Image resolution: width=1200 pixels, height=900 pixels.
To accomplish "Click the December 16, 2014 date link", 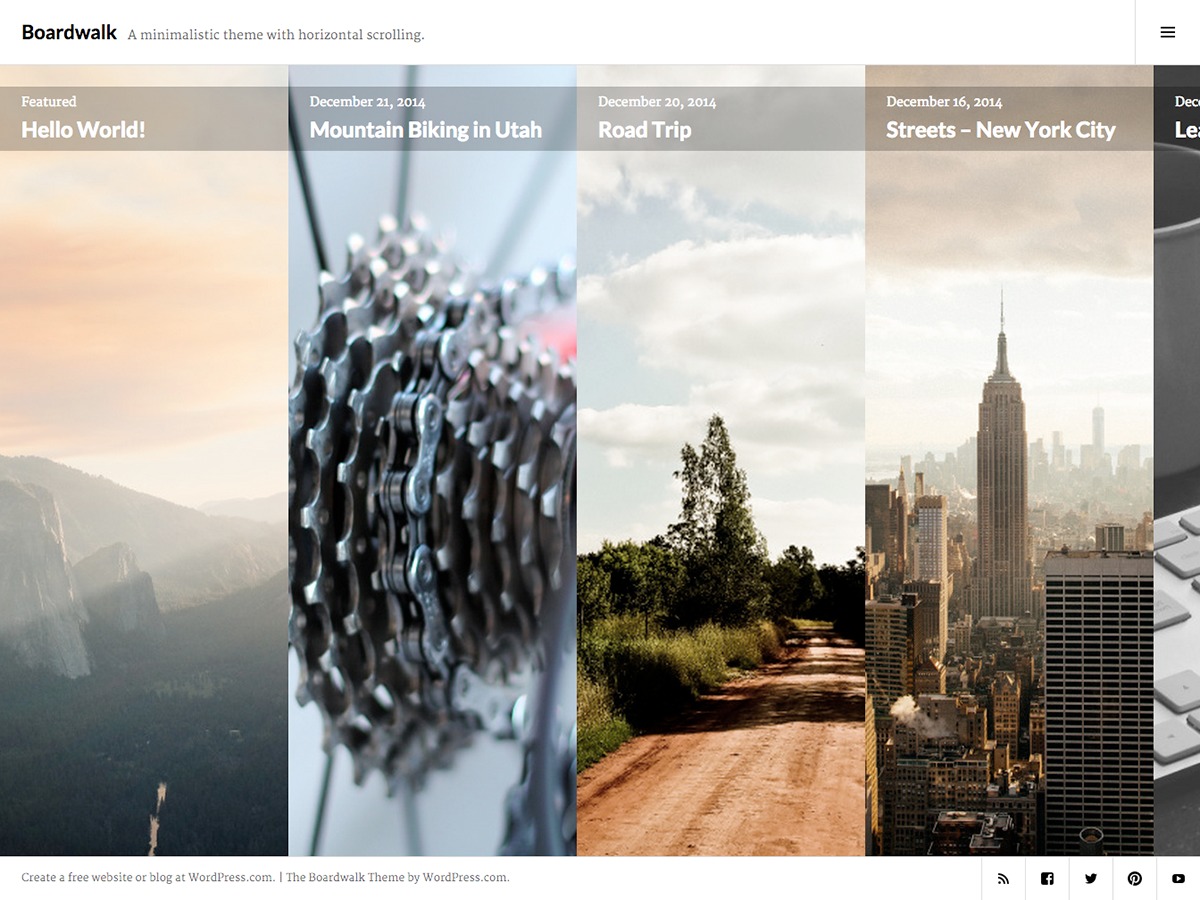I will pyautogui.click(x=944, y=101).
